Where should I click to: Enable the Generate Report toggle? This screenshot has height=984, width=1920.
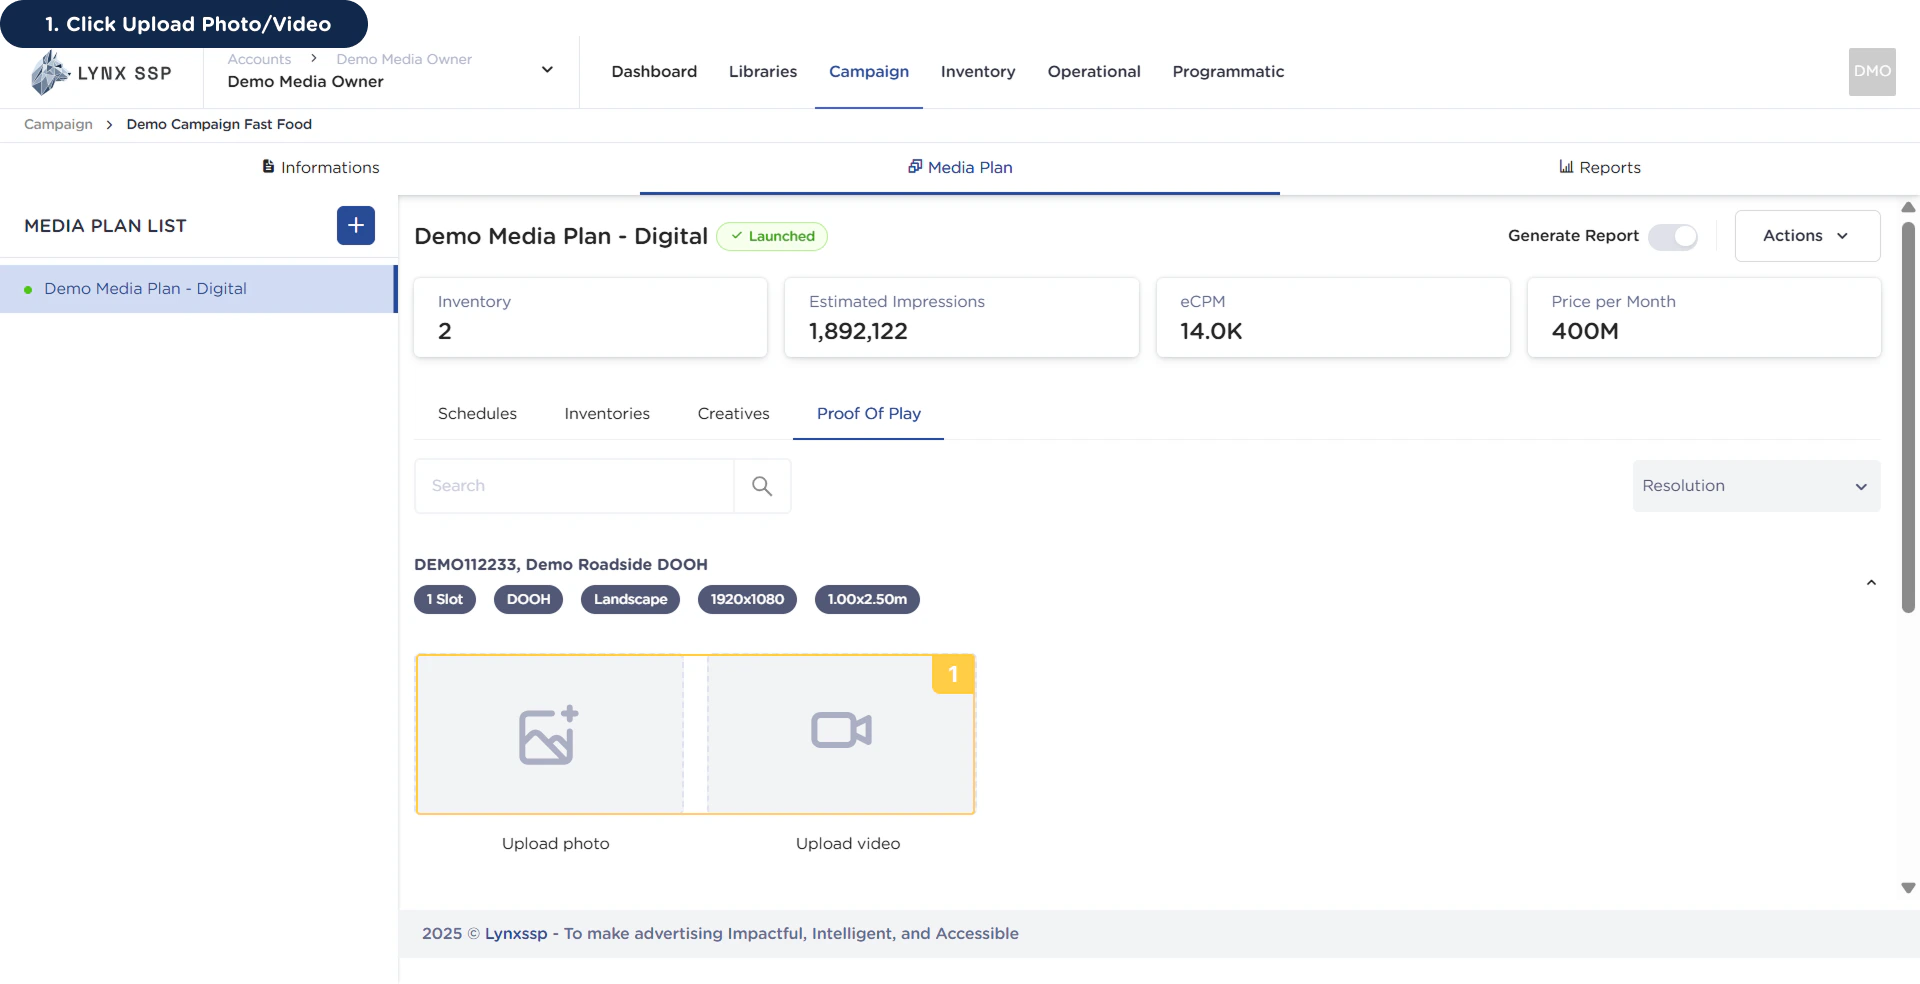point(1672,237)
